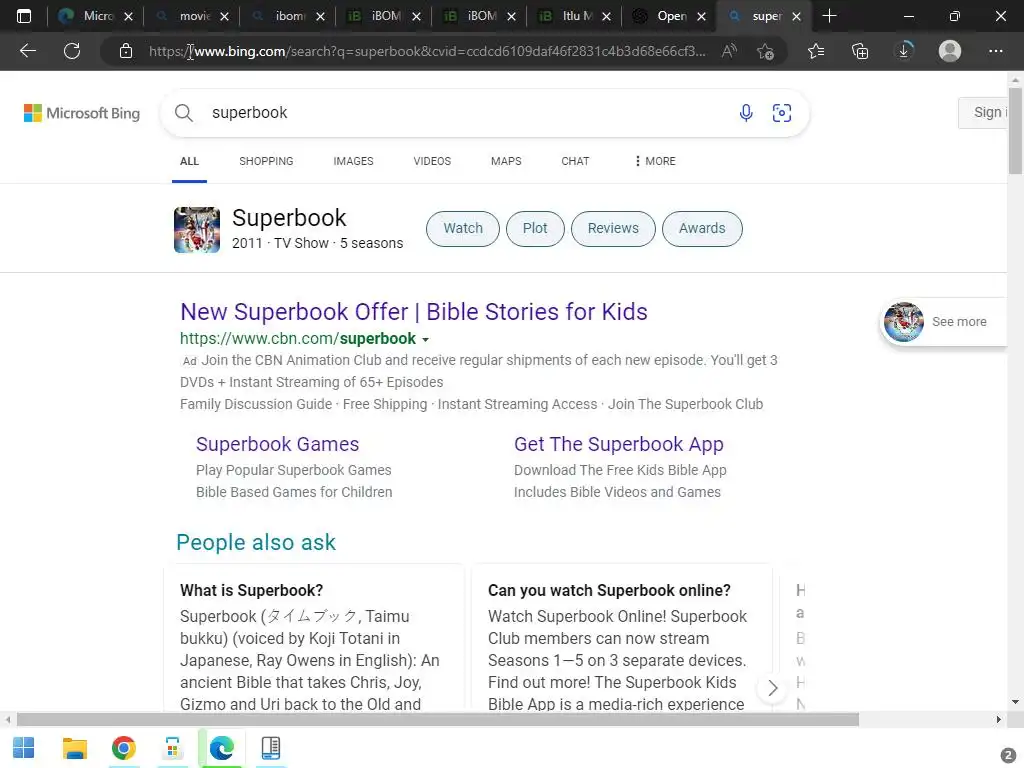Switch to the MAPS results tab
This screenshot has height=768, width=1024.
point(506,161)
